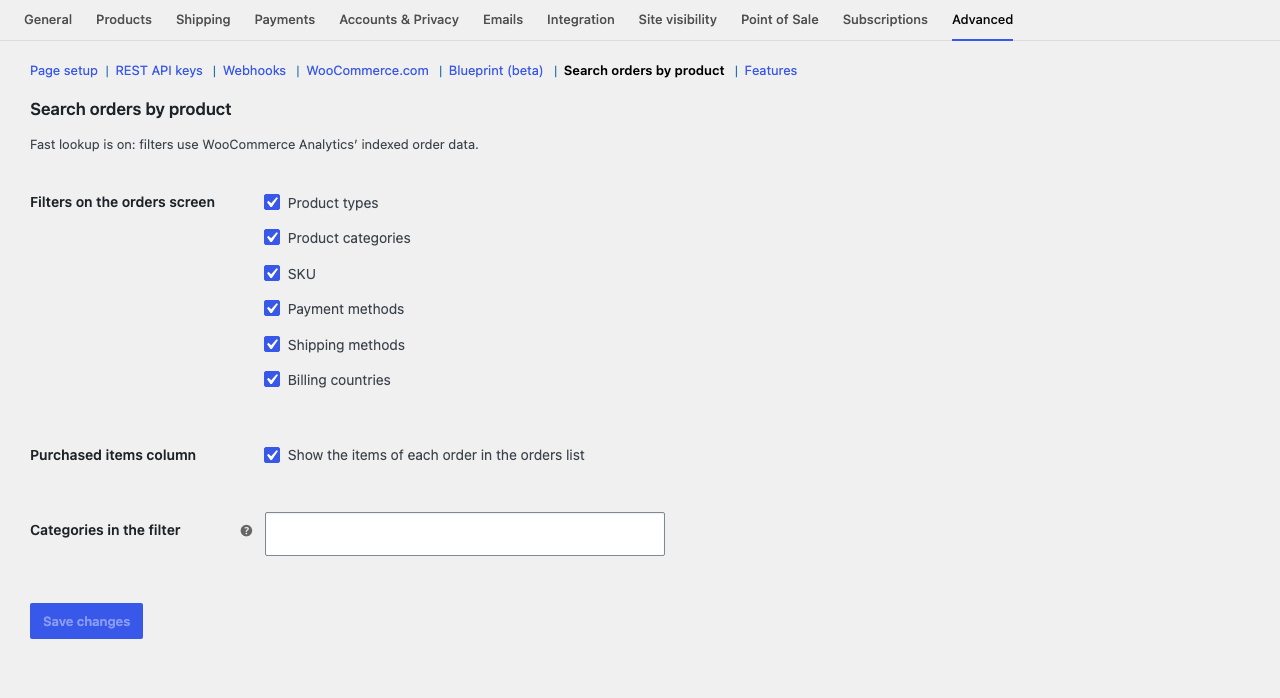
Task: Open Blueprint (beta) section
Action: [496, 71]
